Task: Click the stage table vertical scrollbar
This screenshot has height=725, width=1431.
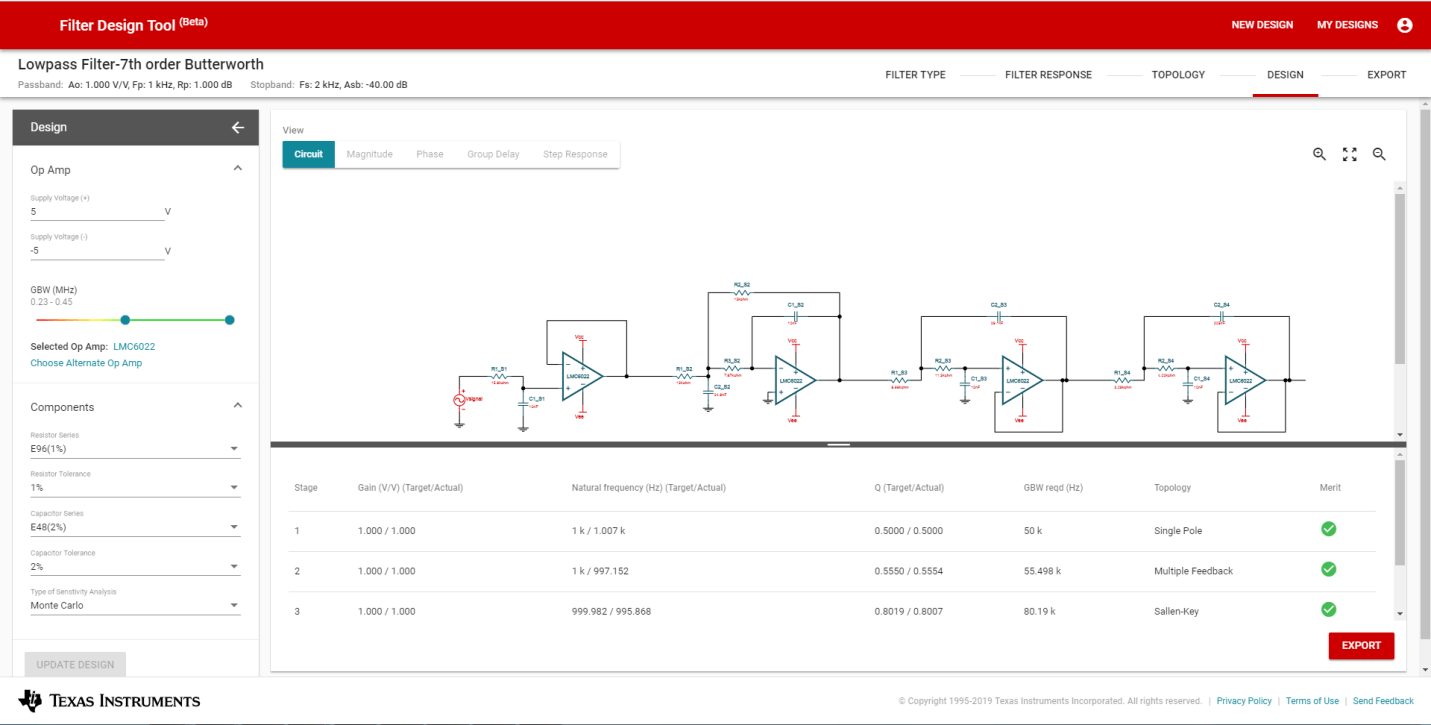Action: point(1400,512)
